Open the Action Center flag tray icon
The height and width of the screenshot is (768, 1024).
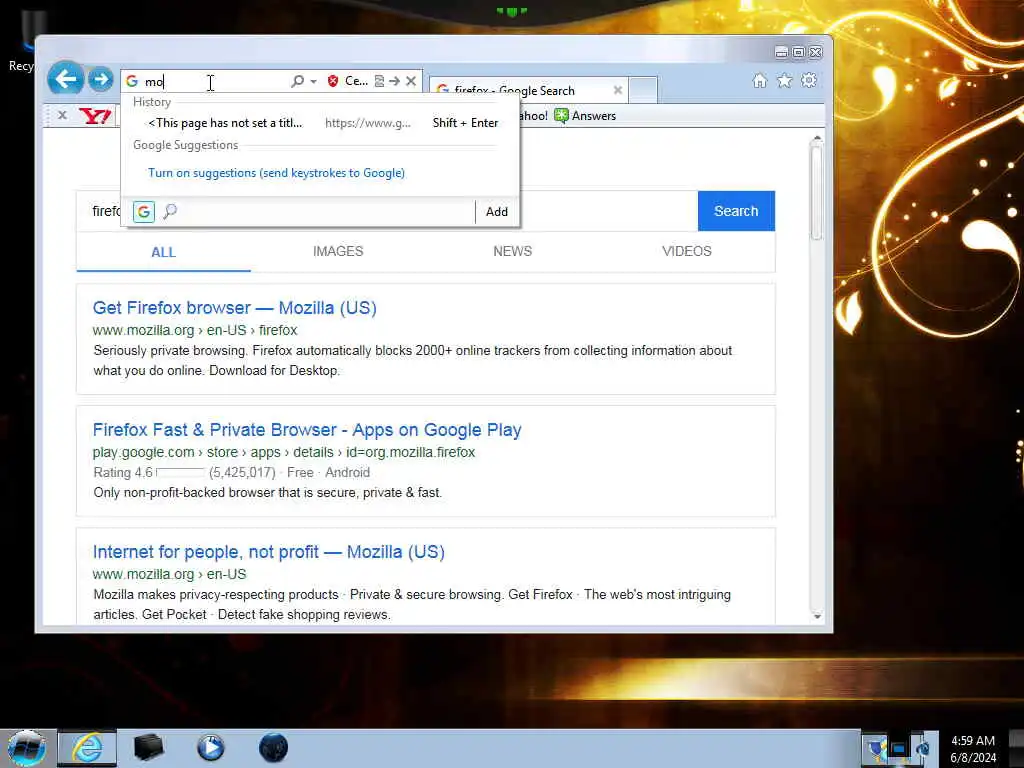tap(875, 748)
